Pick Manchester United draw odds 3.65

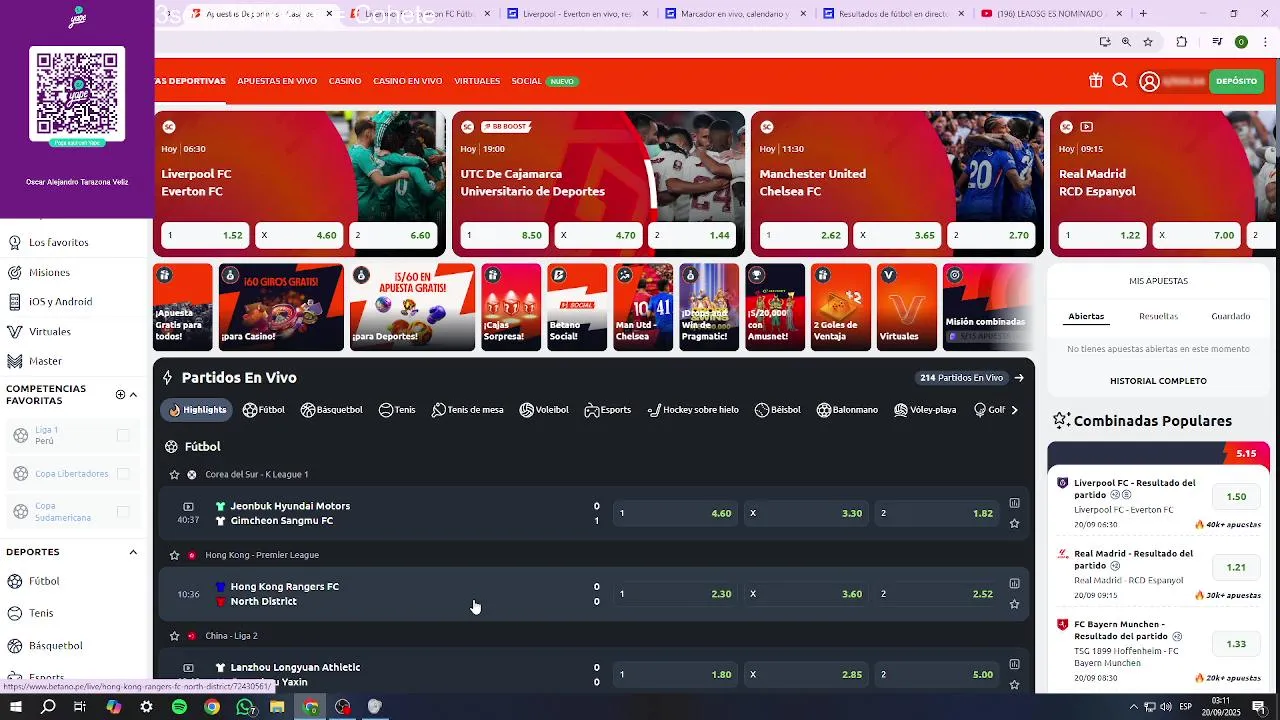click(897, 236)
